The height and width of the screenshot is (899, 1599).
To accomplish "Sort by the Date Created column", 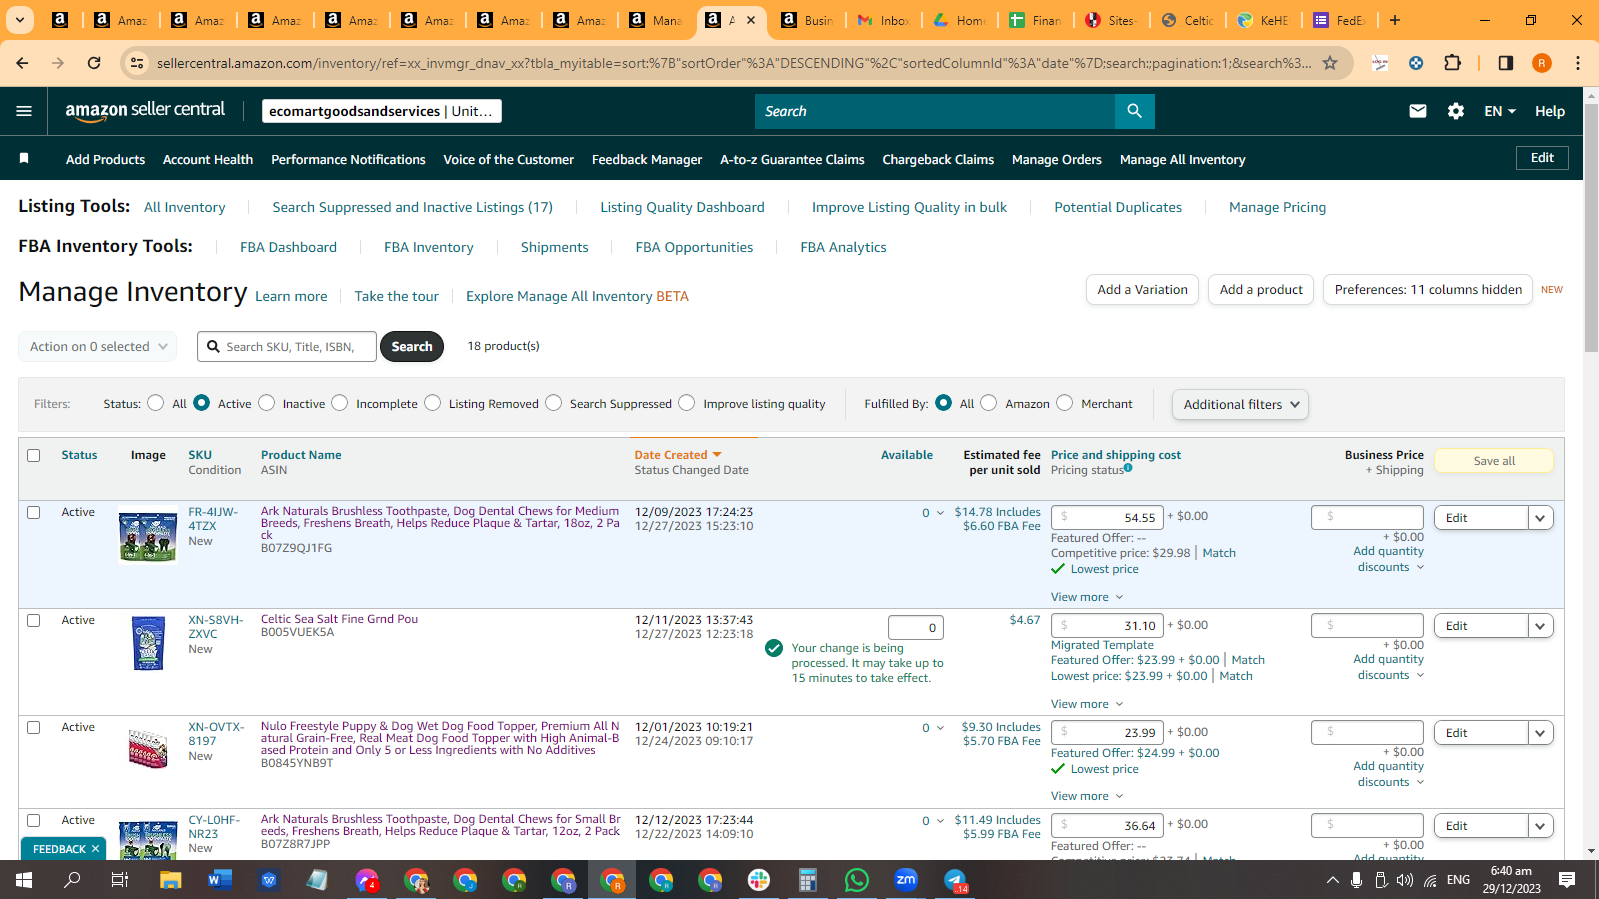I will (x=677, y=455).
